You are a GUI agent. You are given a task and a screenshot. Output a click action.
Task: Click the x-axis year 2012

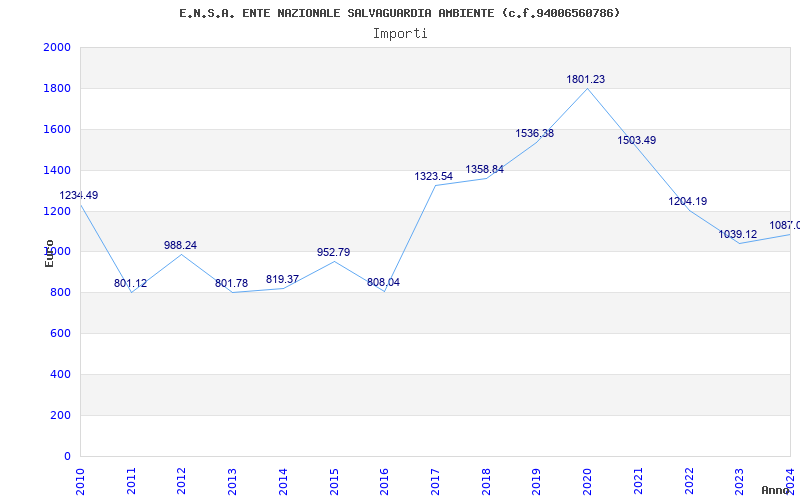coord(182,481)
